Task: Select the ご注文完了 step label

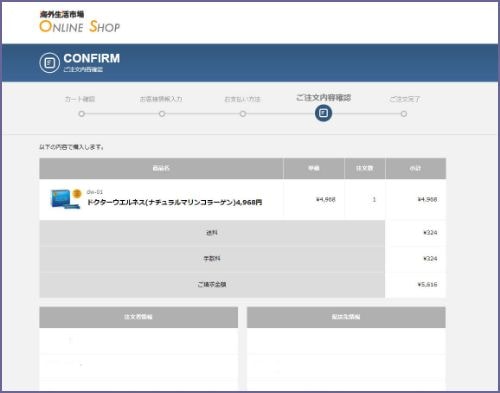Action: (405, 99)
